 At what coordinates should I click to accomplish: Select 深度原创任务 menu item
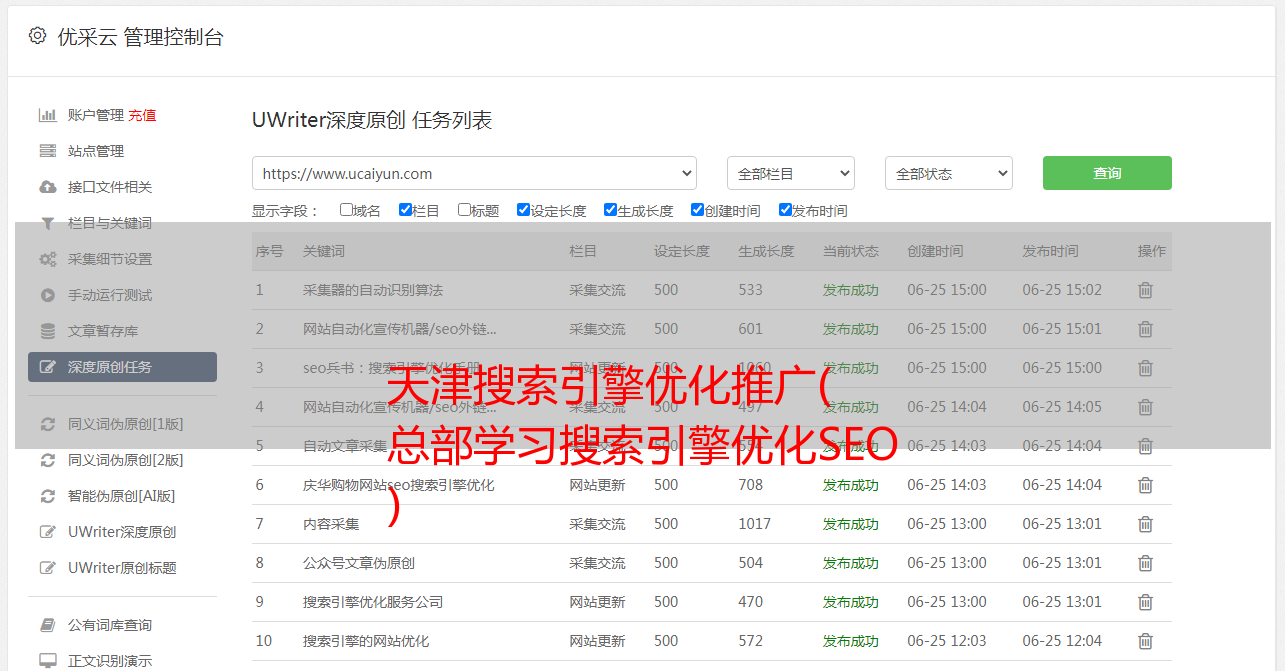click(122, 367)
